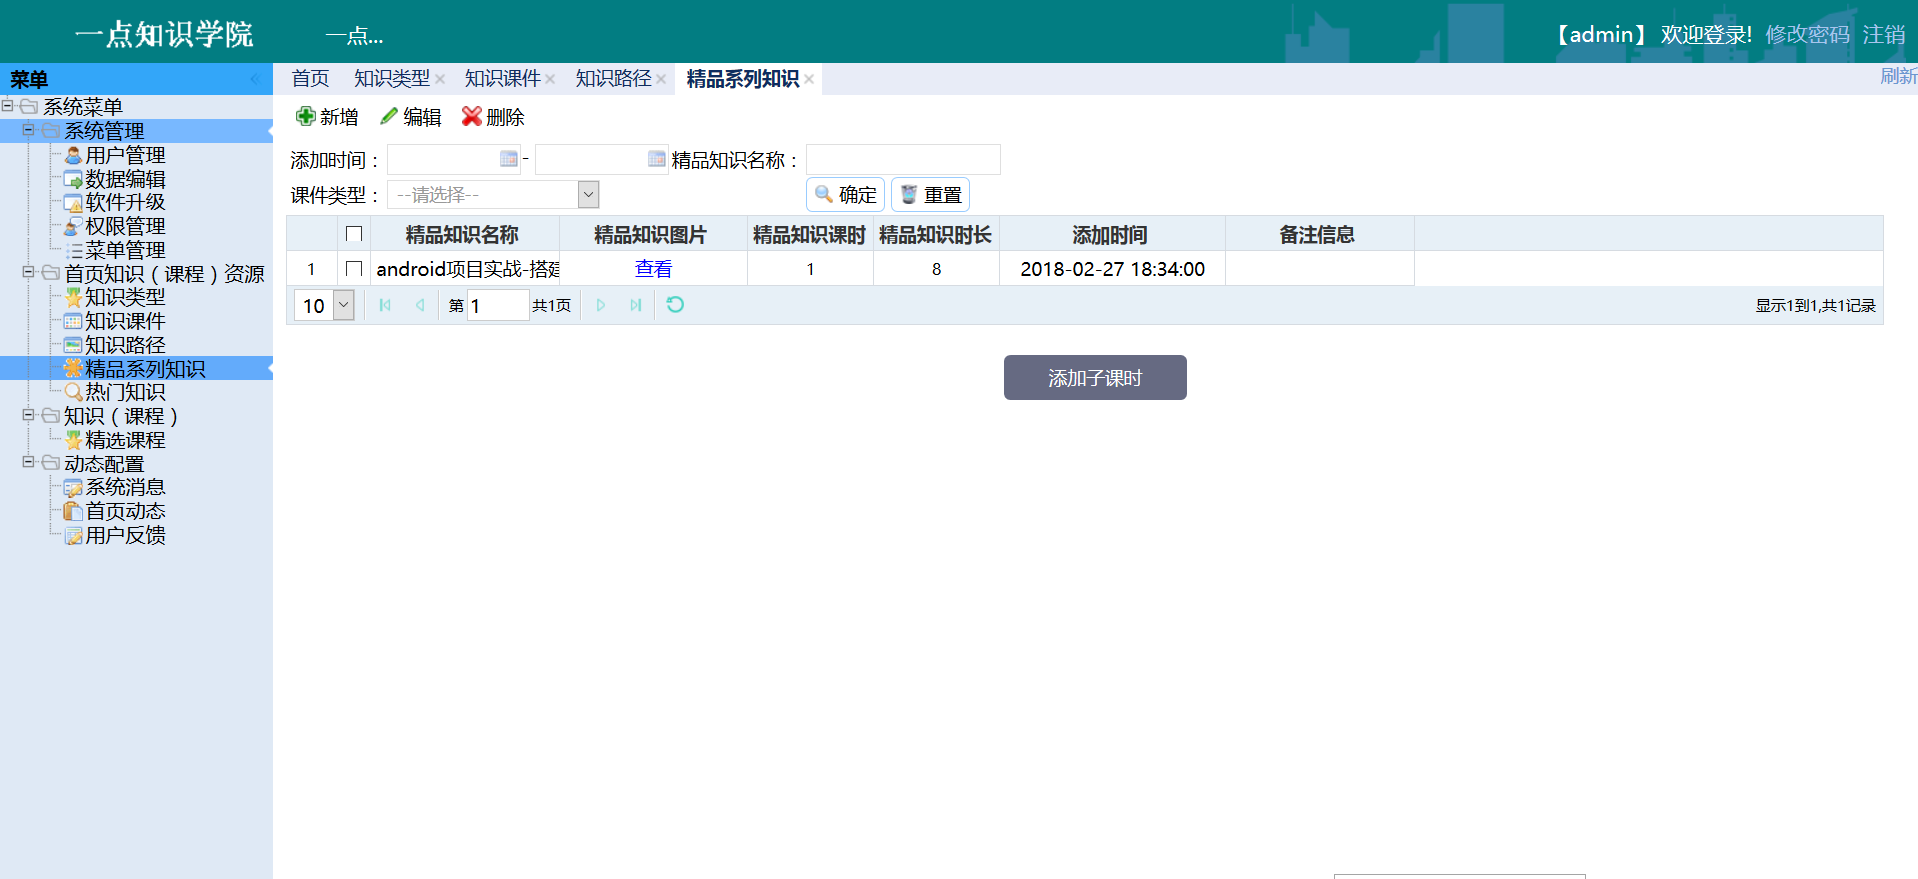
Task: Collapse the 首页知识(课程)资源 tree node
Action: point(29,272)
